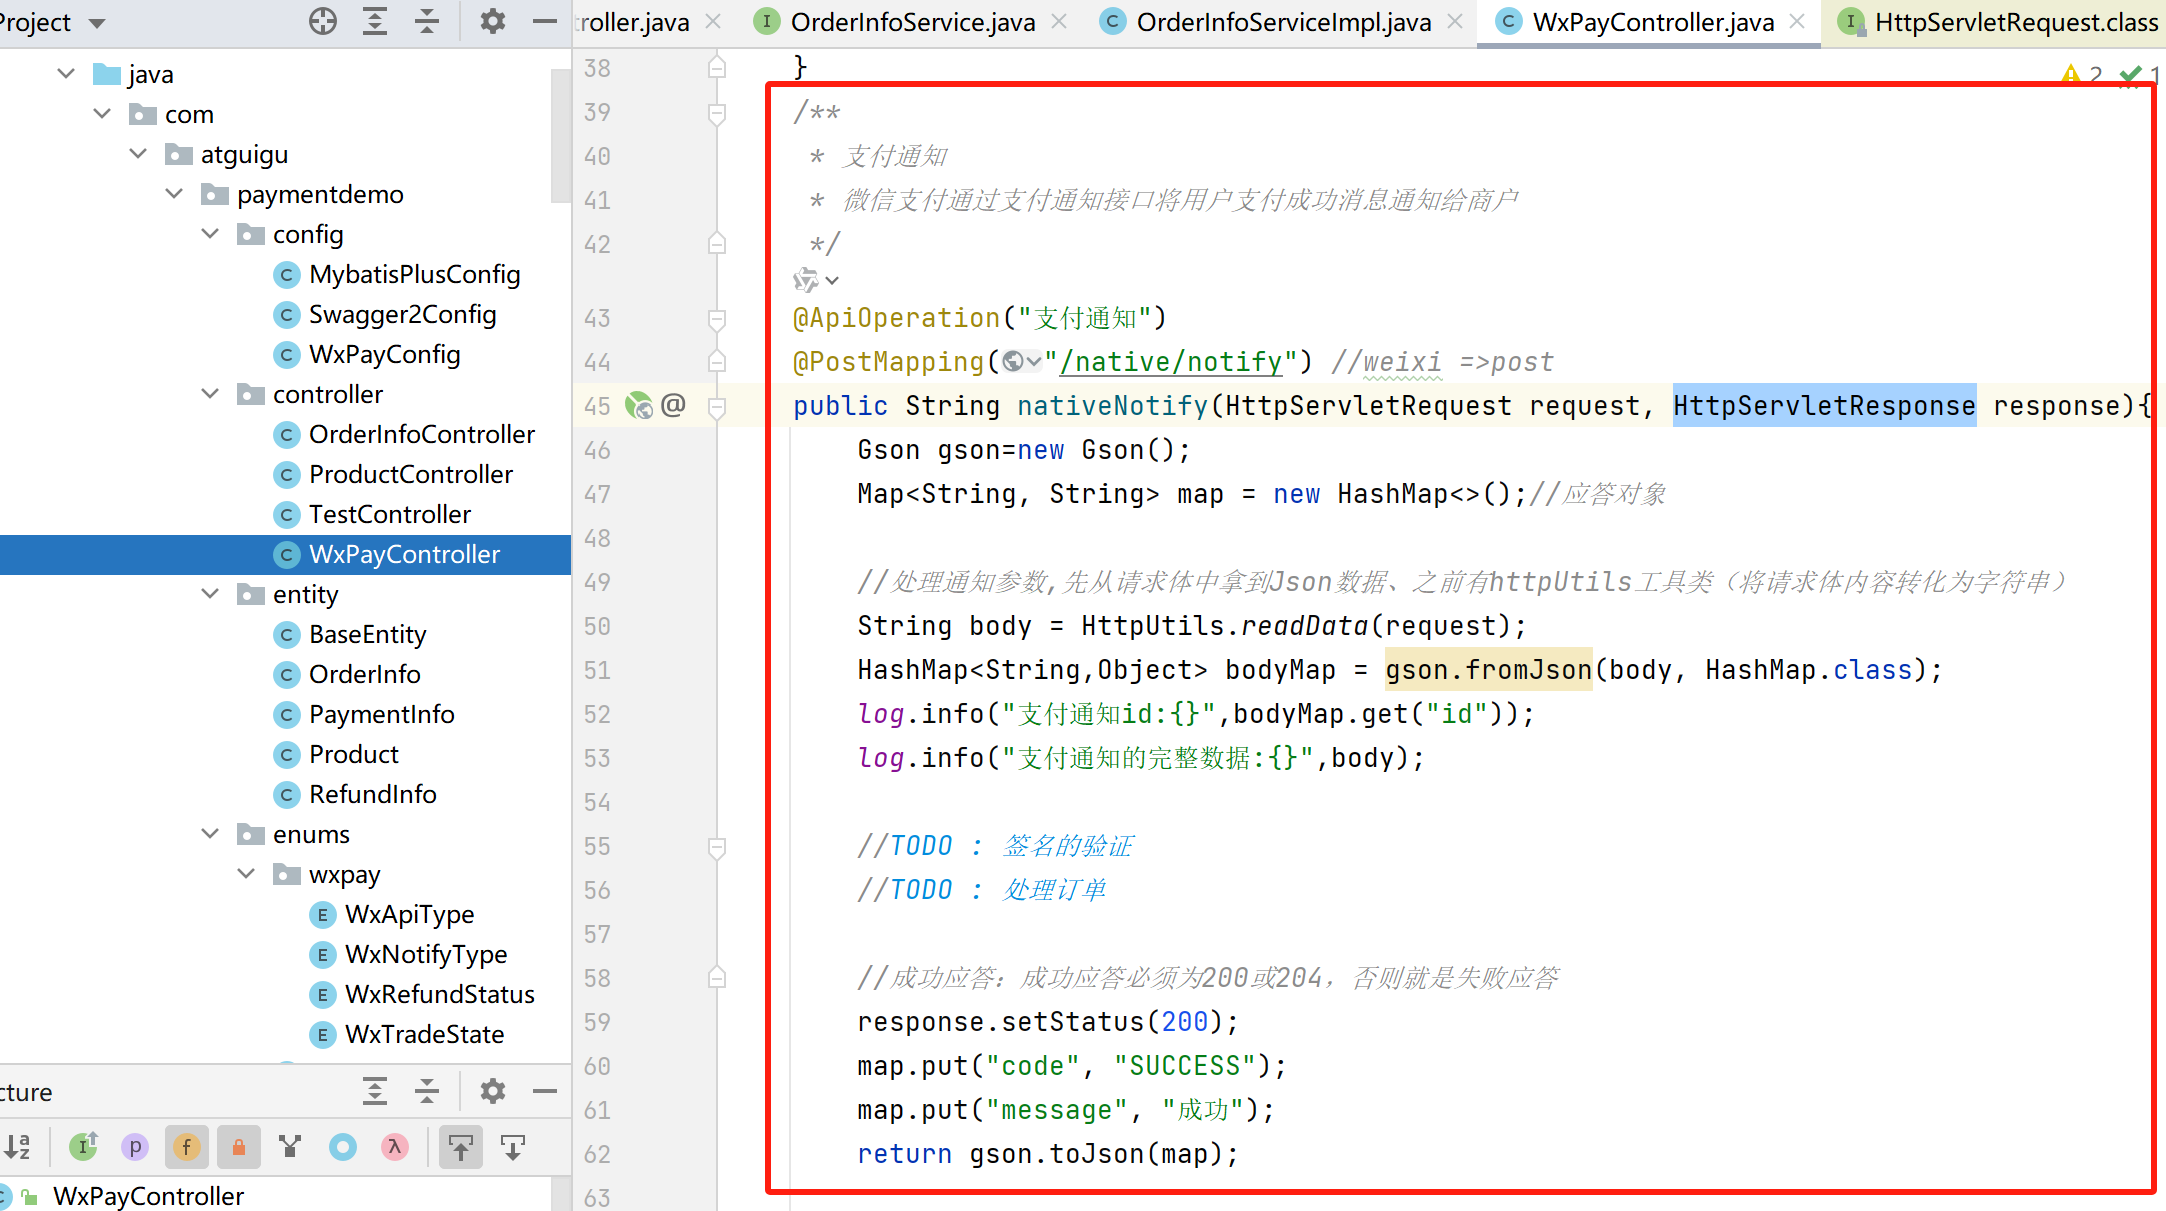
Task: Open the Project panel settings gear
Action: 492,21
